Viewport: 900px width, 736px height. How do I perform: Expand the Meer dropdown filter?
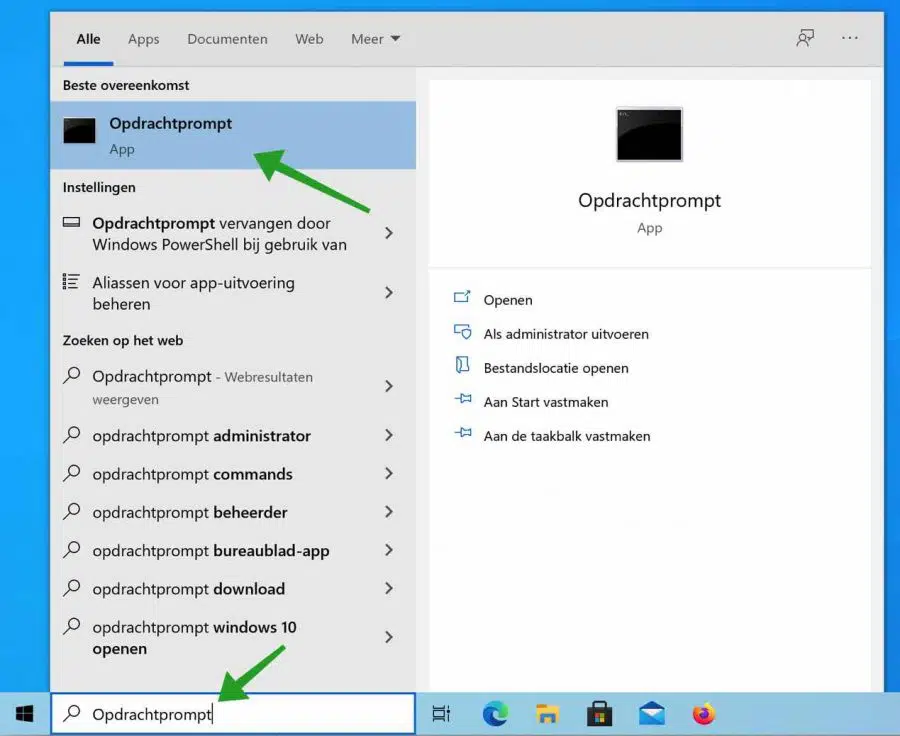[375, 39]
